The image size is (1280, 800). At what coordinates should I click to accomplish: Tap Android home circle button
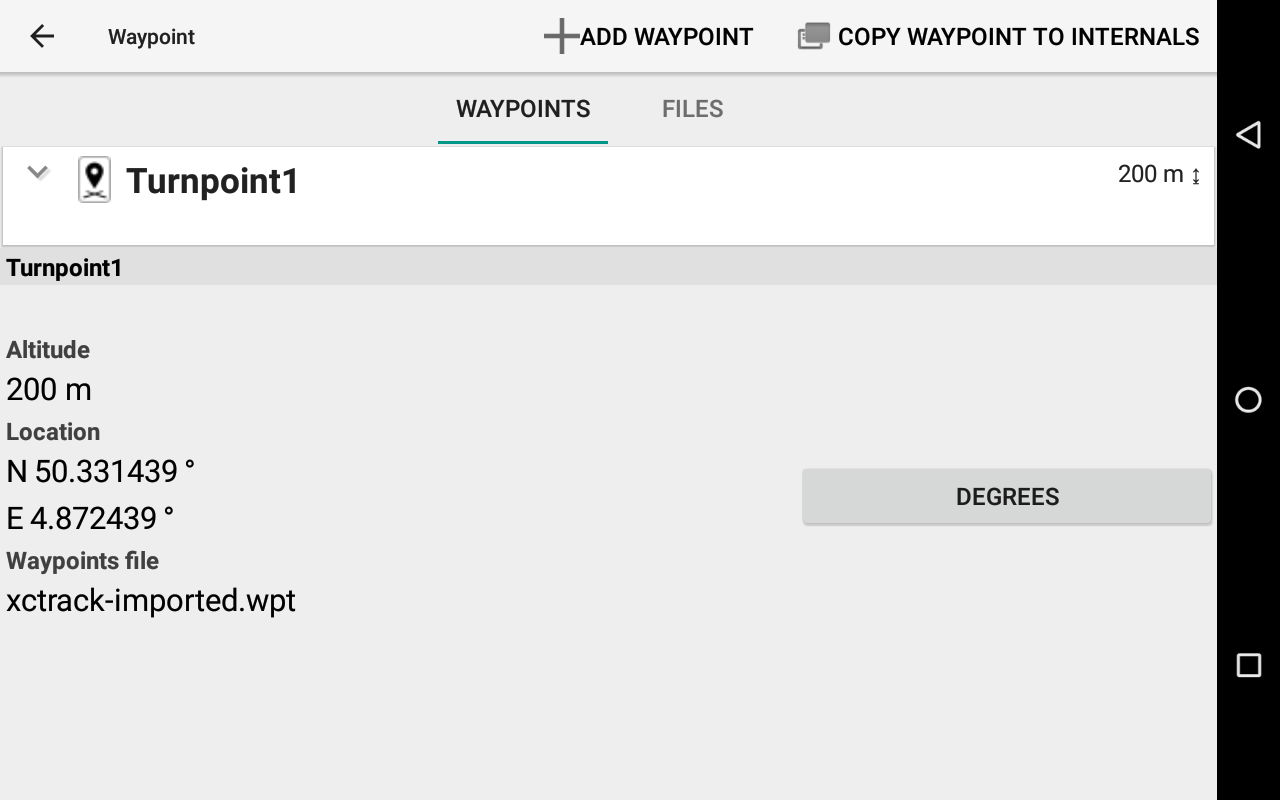click(x=1248, y=400)
